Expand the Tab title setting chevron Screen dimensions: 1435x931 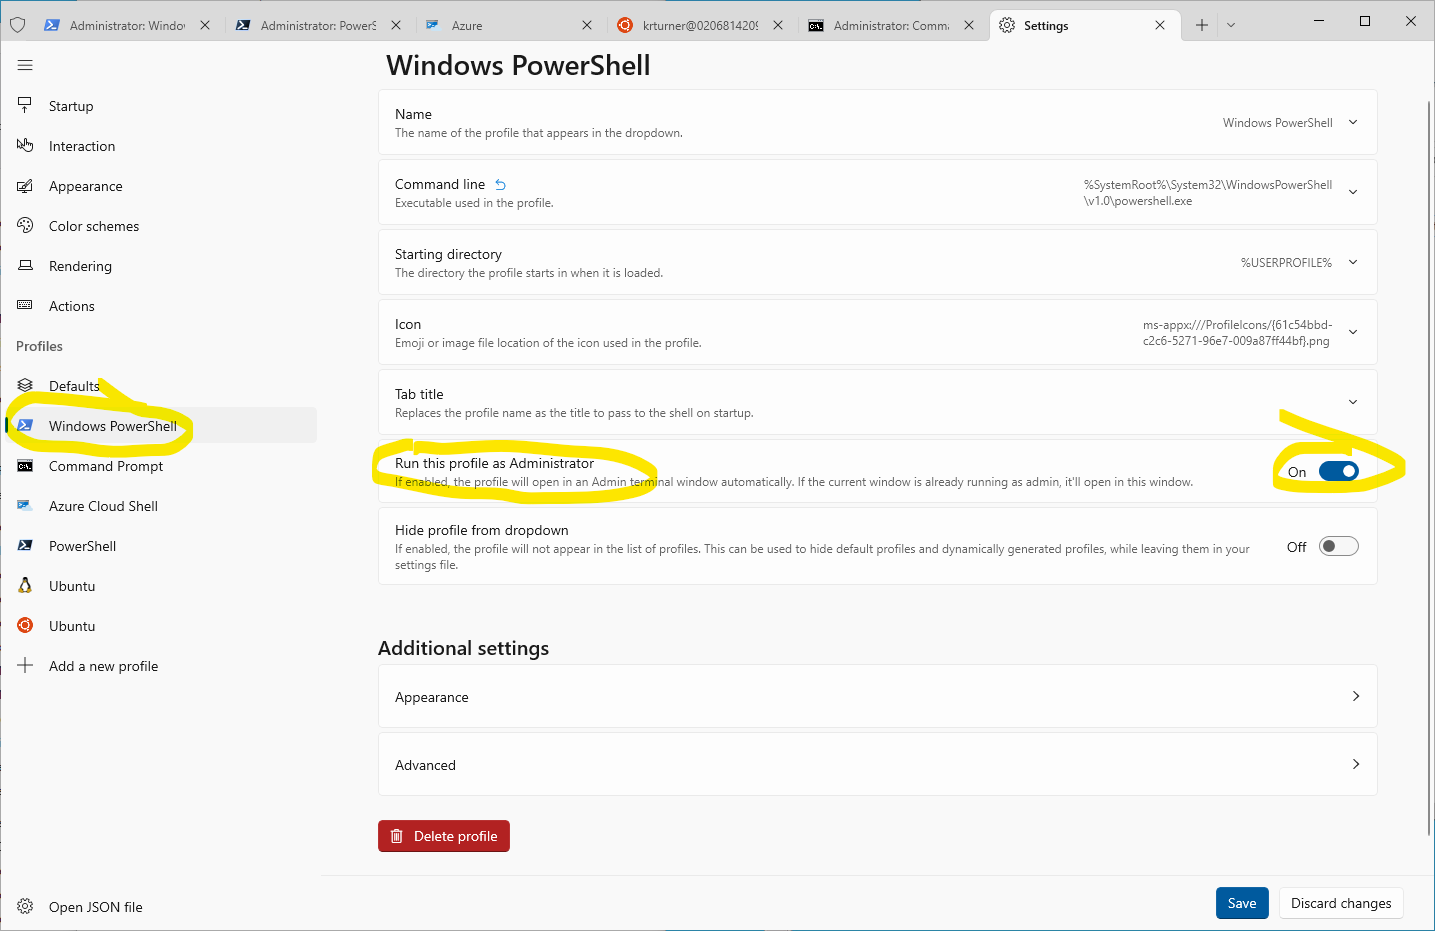click(x=1353, y=402)
